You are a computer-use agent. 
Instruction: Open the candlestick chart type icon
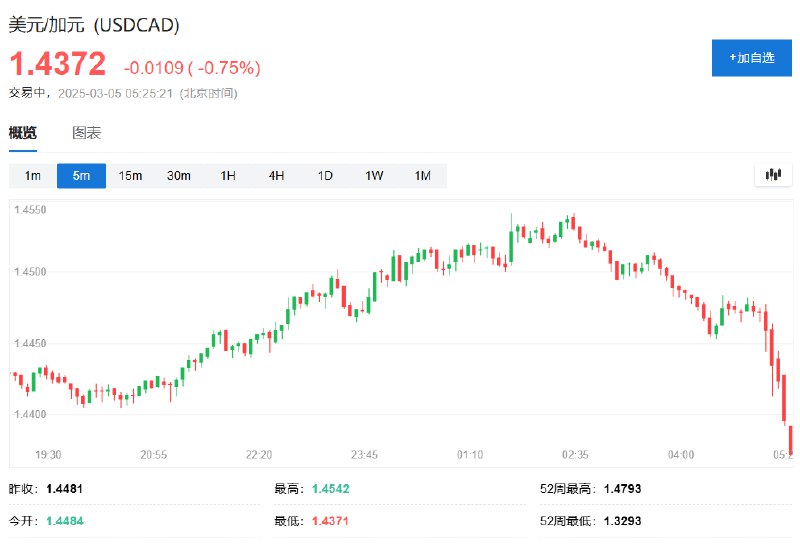[773, 175]
